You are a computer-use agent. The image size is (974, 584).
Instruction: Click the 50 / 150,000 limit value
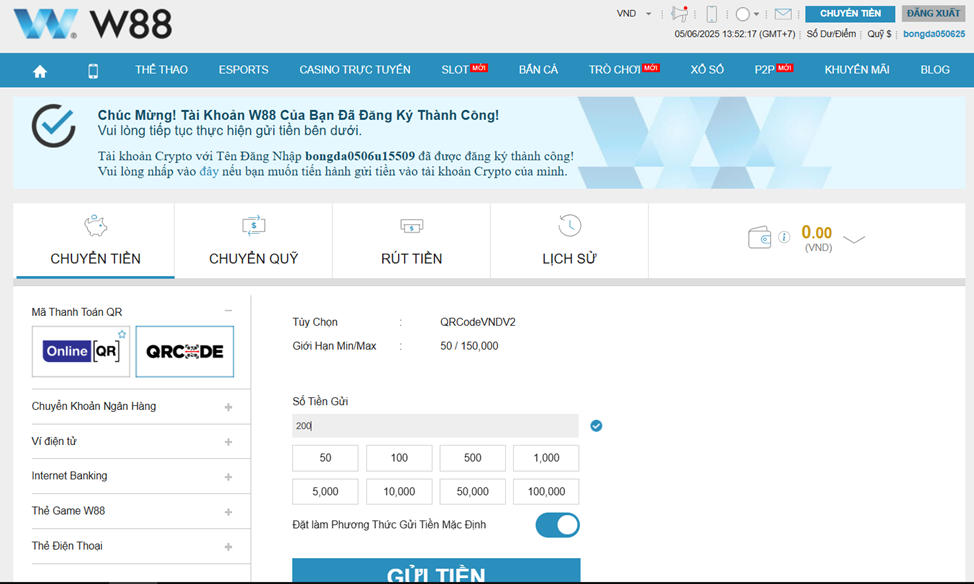[469, 346]
